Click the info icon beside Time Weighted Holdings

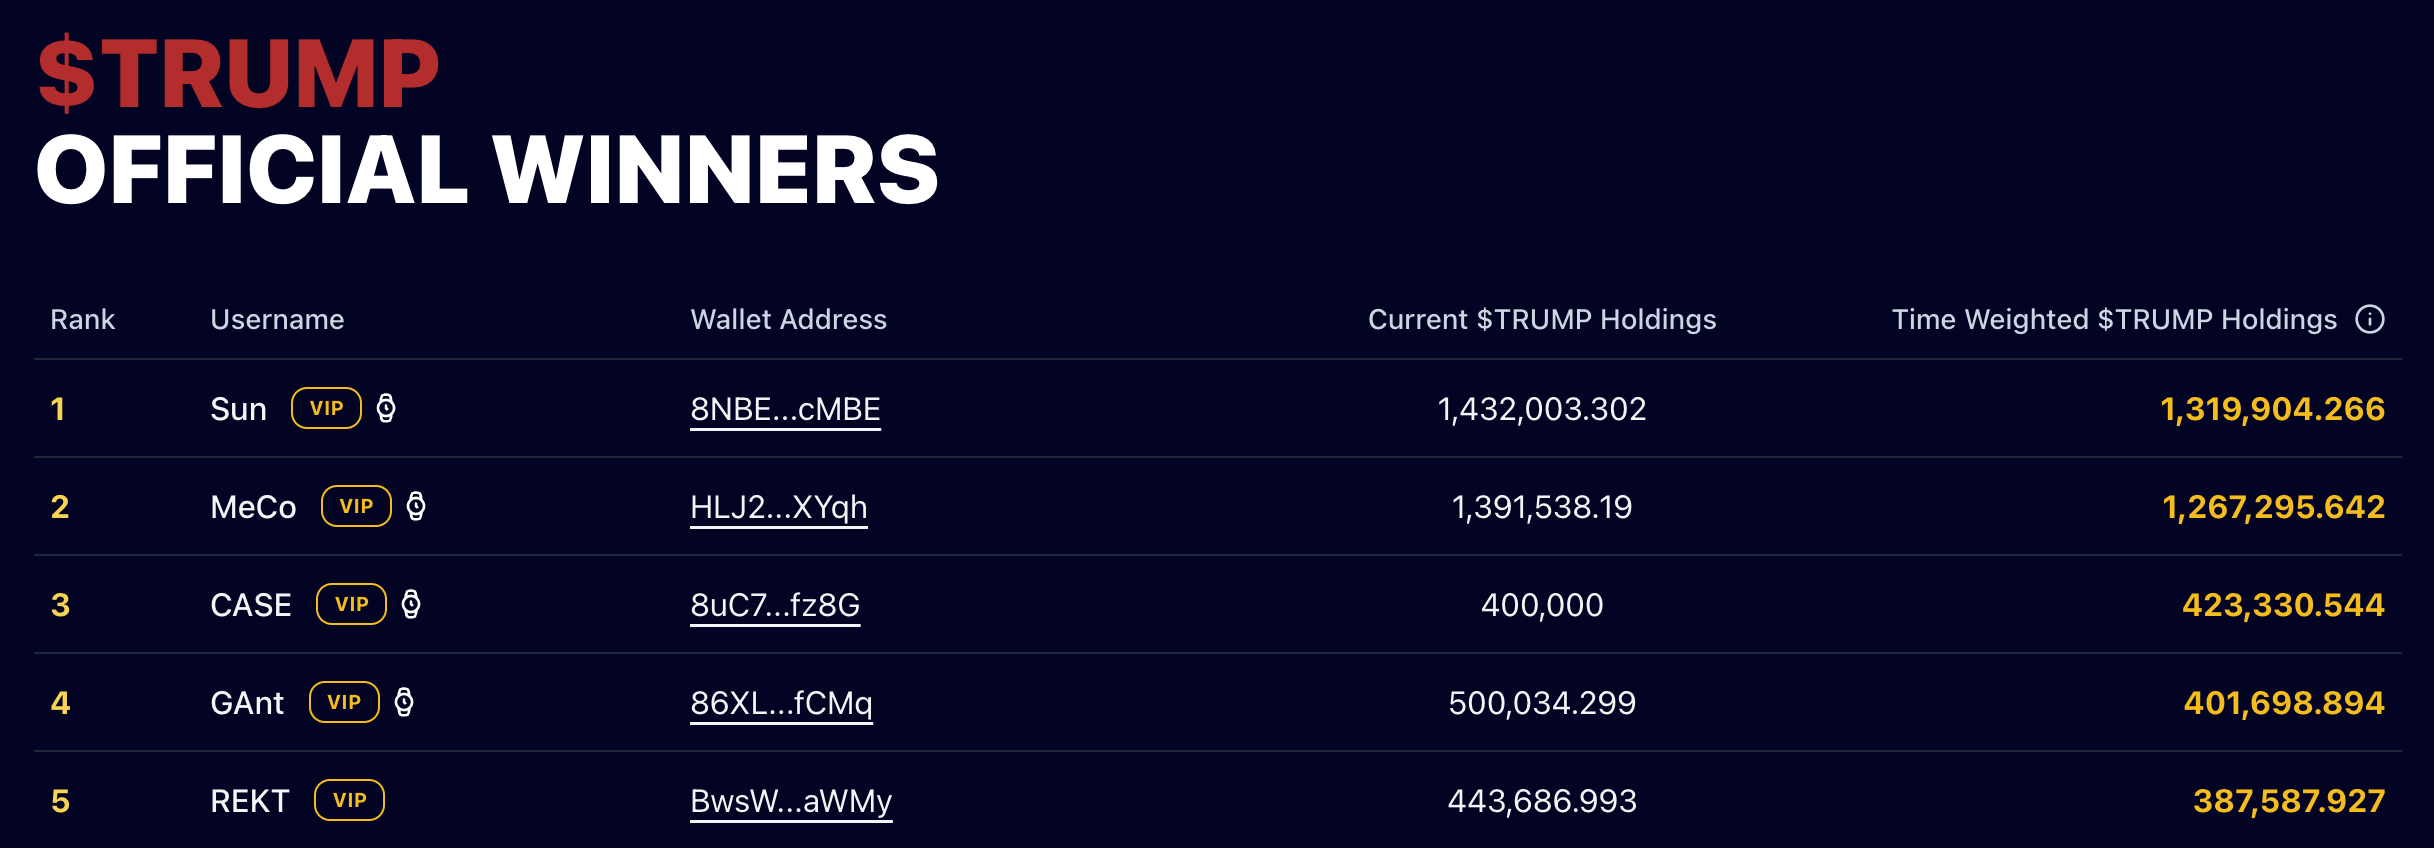(2369, 319)
